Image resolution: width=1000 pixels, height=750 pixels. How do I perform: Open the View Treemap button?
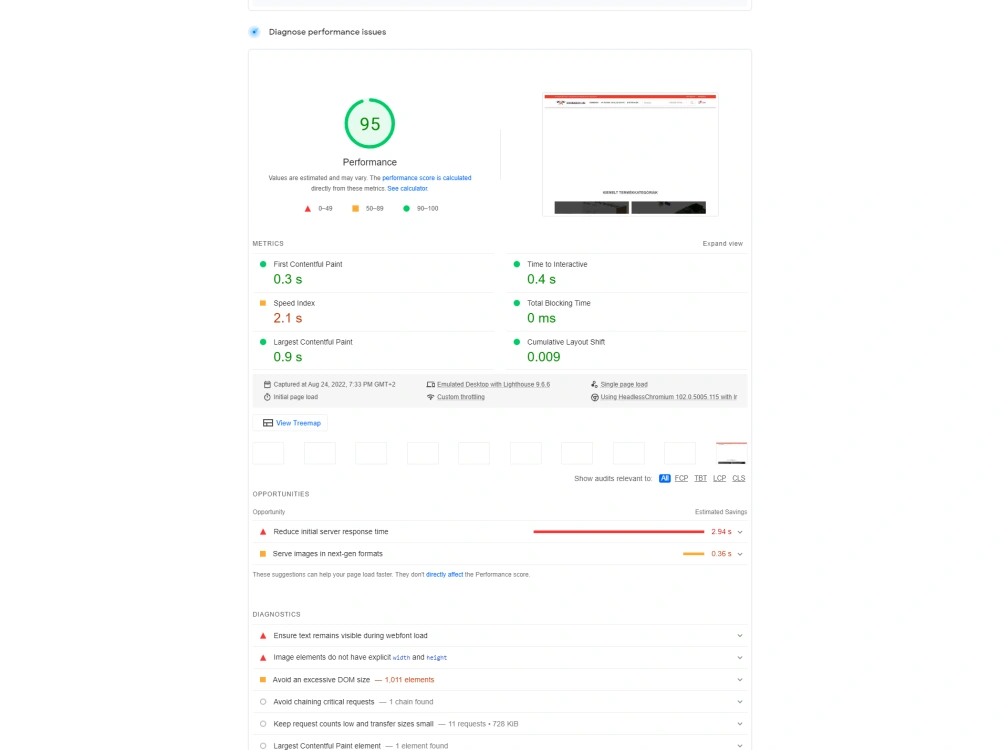click(291, 423)
